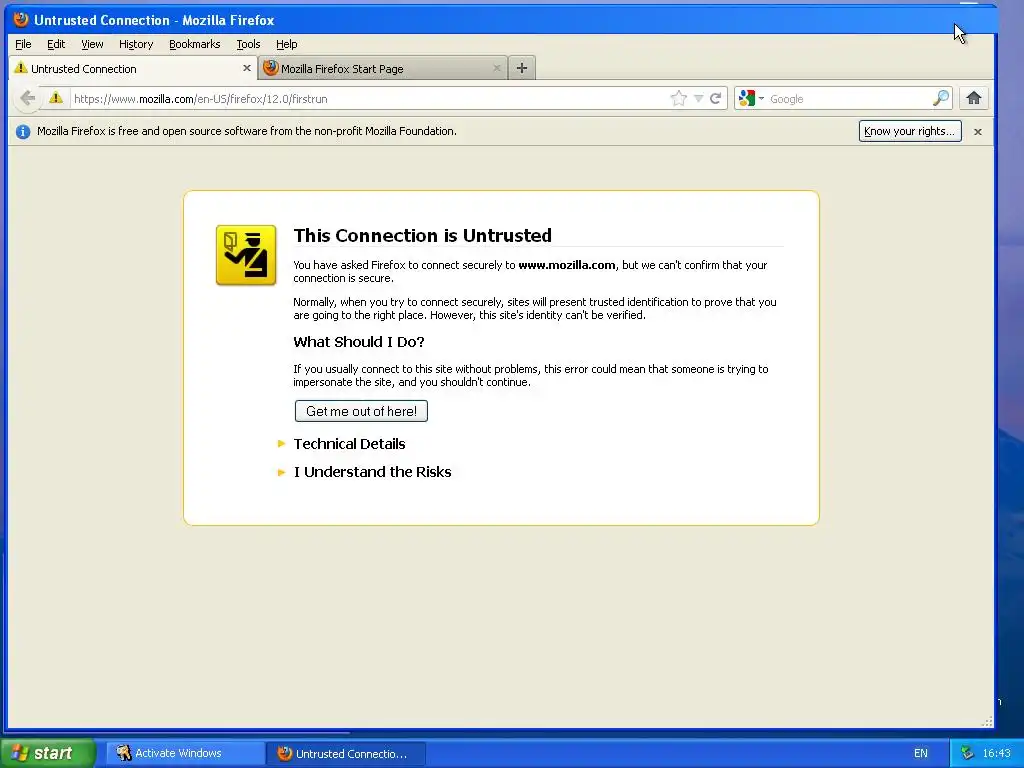Click the What Should I Do? heading
The height and width of the screenshot is (768, 1024).
pos(359,342)
